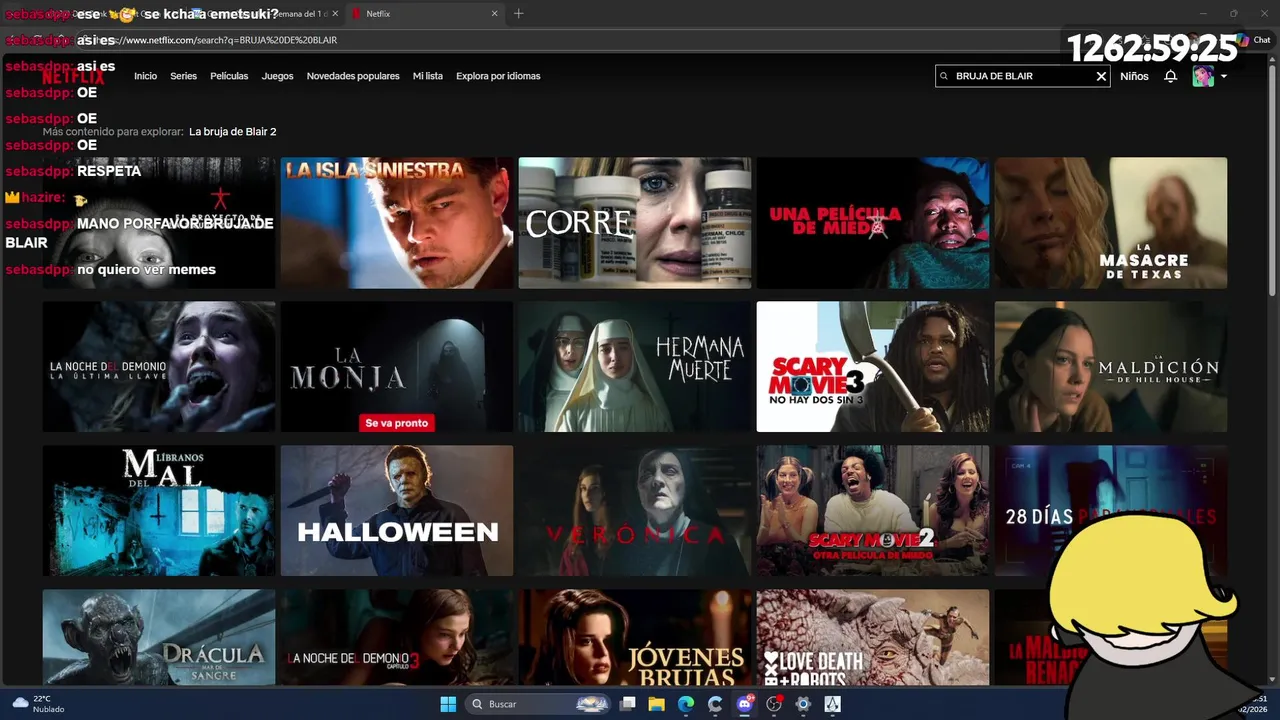Open La Maldición de Hill House card
Image resolution: width=1280 pixels, height=720 pixels.
pyautogui.click(x=1111, y=367)
